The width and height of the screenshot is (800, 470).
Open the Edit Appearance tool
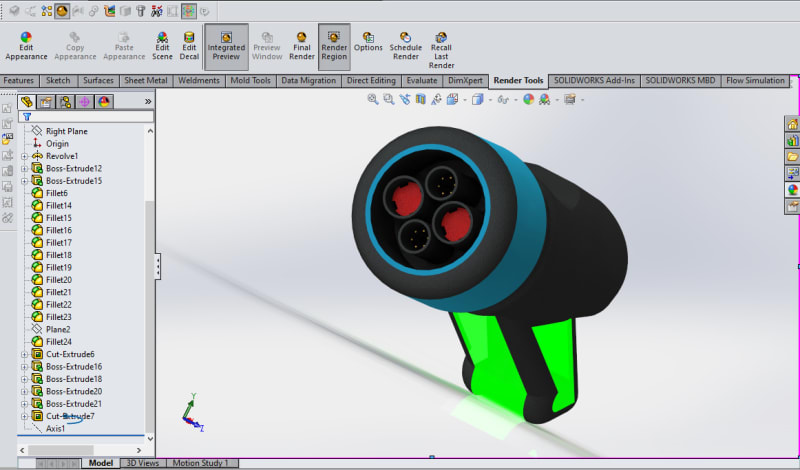coord(26,46)
